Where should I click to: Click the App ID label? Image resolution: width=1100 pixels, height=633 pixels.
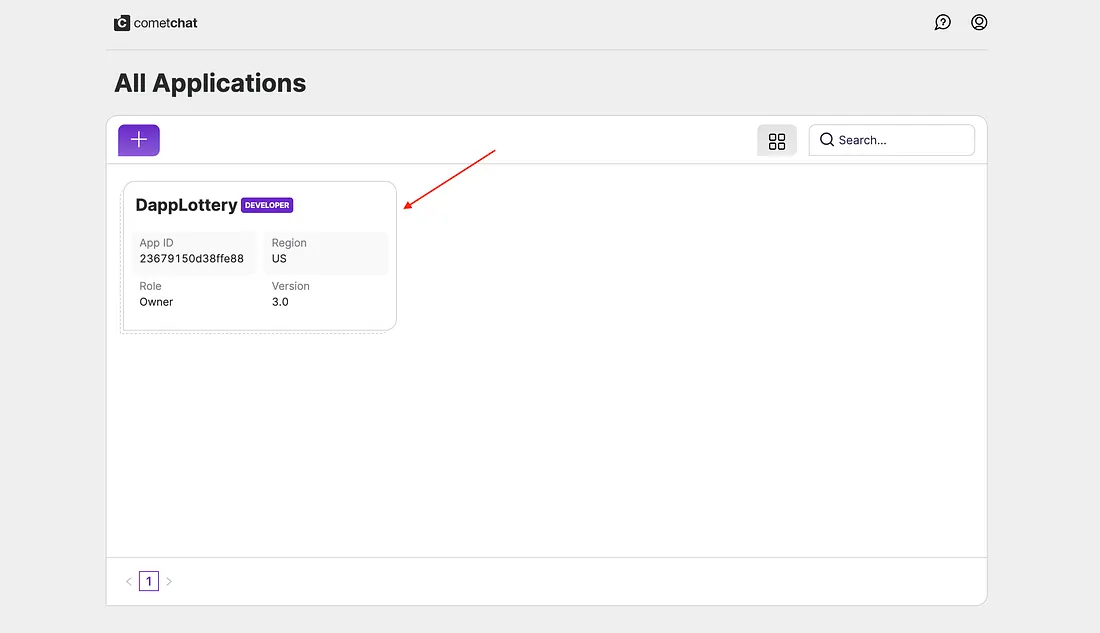(156, 243)
